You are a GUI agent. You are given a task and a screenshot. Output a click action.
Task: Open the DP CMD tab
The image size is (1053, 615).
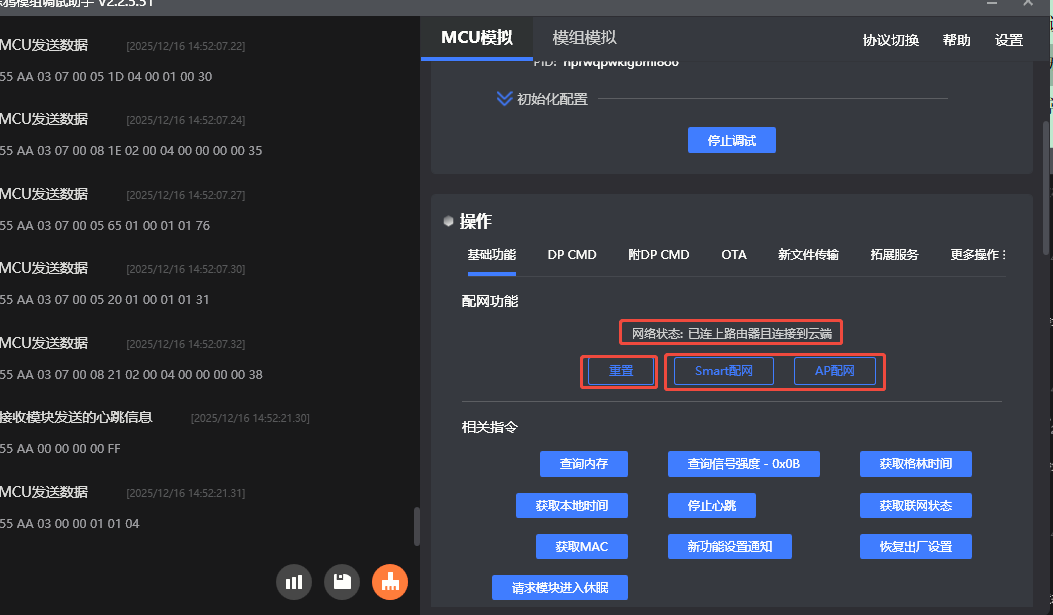572,255
